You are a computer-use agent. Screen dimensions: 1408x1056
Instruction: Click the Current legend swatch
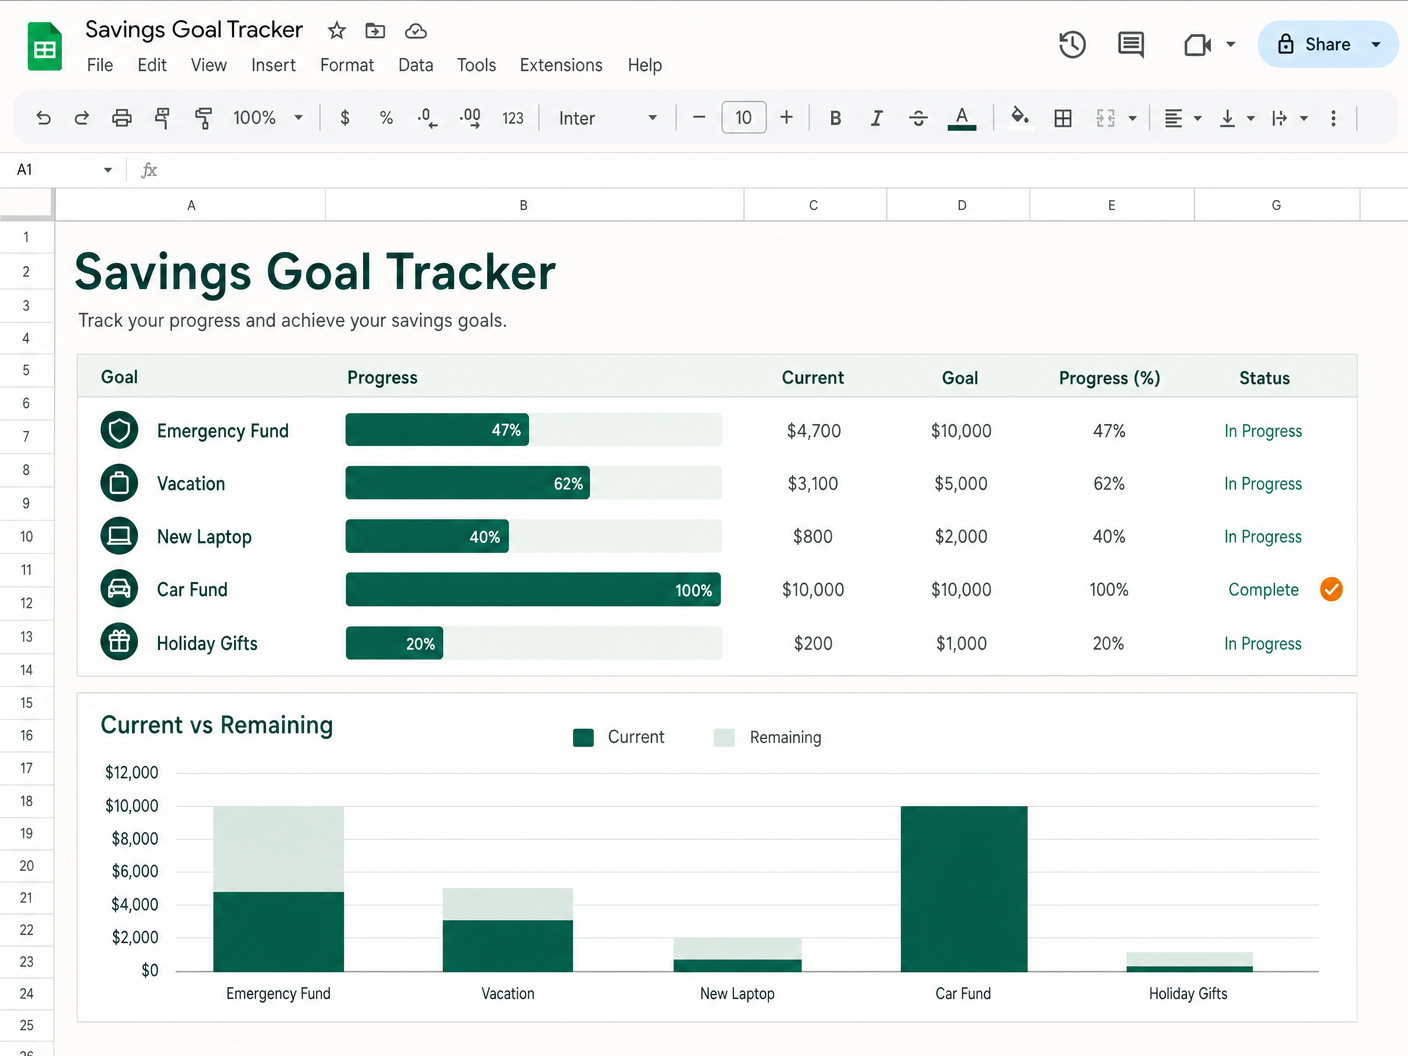[584, 738]
